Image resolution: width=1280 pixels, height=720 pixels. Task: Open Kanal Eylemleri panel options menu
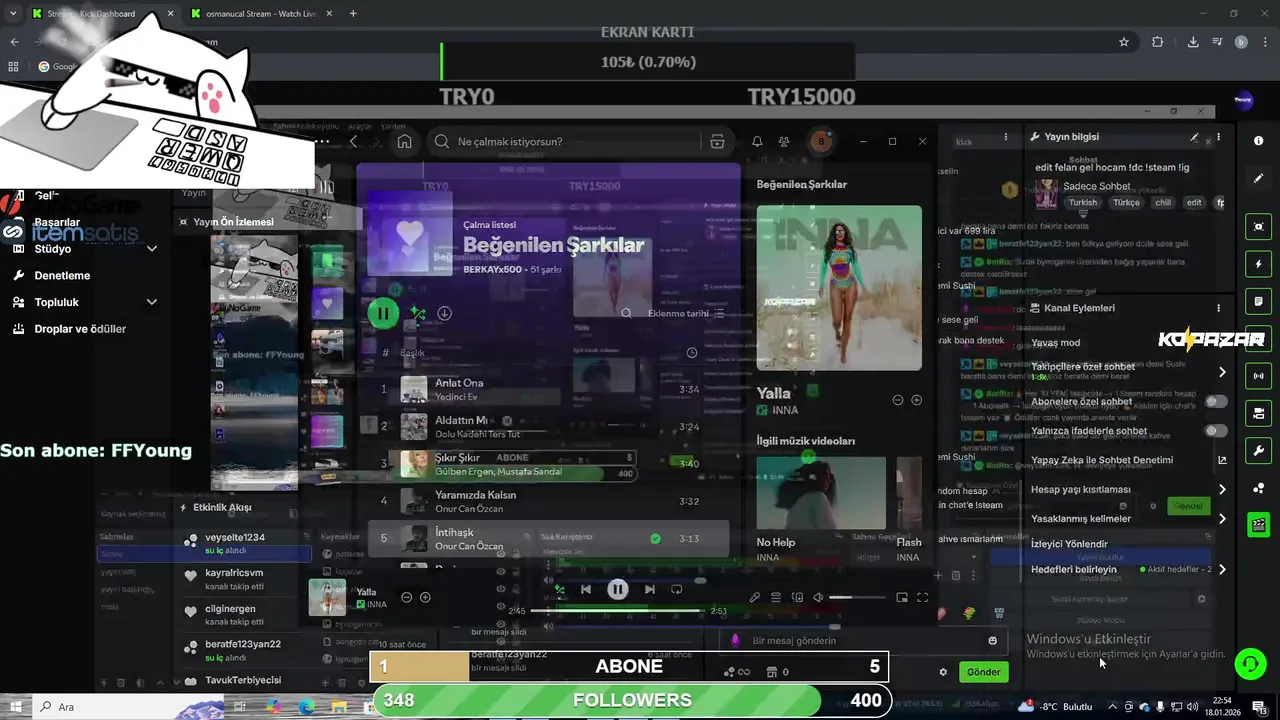(1218, 308)
